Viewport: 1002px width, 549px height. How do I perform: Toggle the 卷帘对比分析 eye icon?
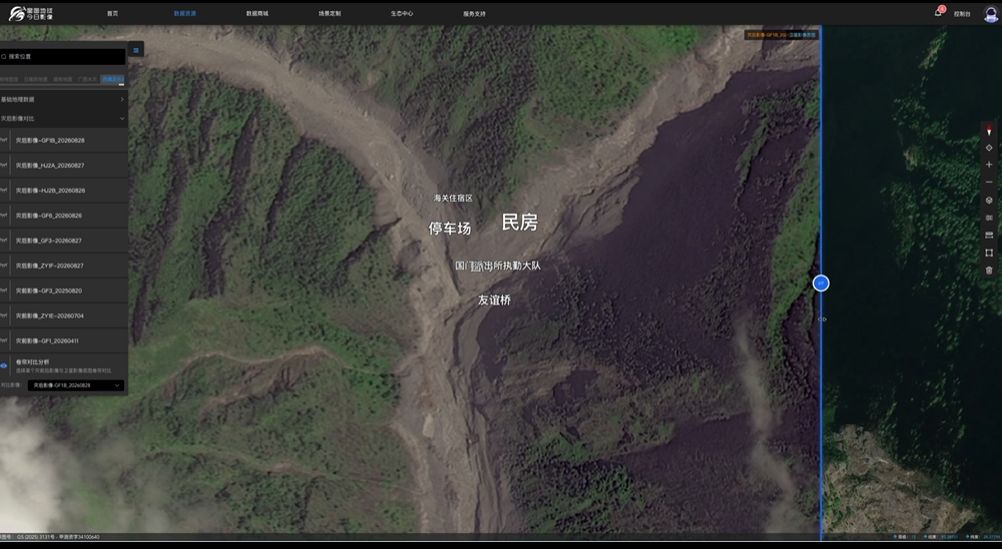(4, 366)
